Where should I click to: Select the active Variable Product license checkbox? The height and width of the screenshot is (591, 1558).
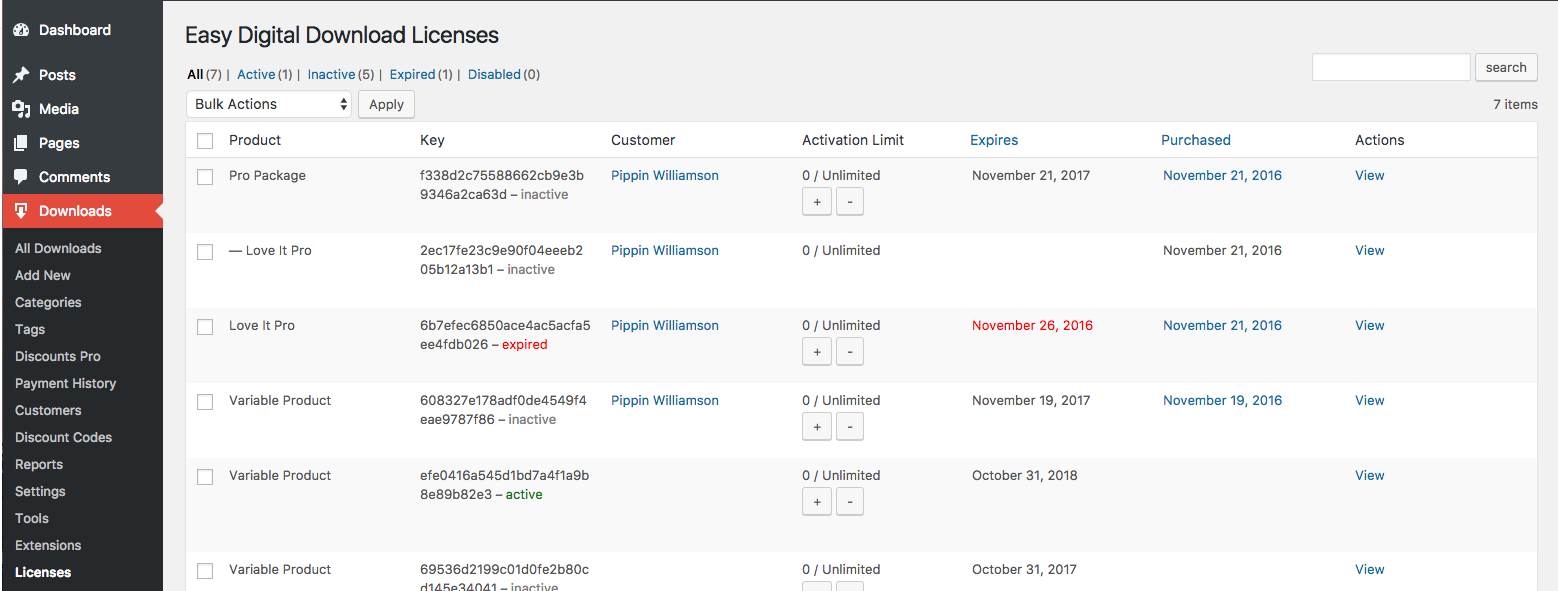point(205,477)
